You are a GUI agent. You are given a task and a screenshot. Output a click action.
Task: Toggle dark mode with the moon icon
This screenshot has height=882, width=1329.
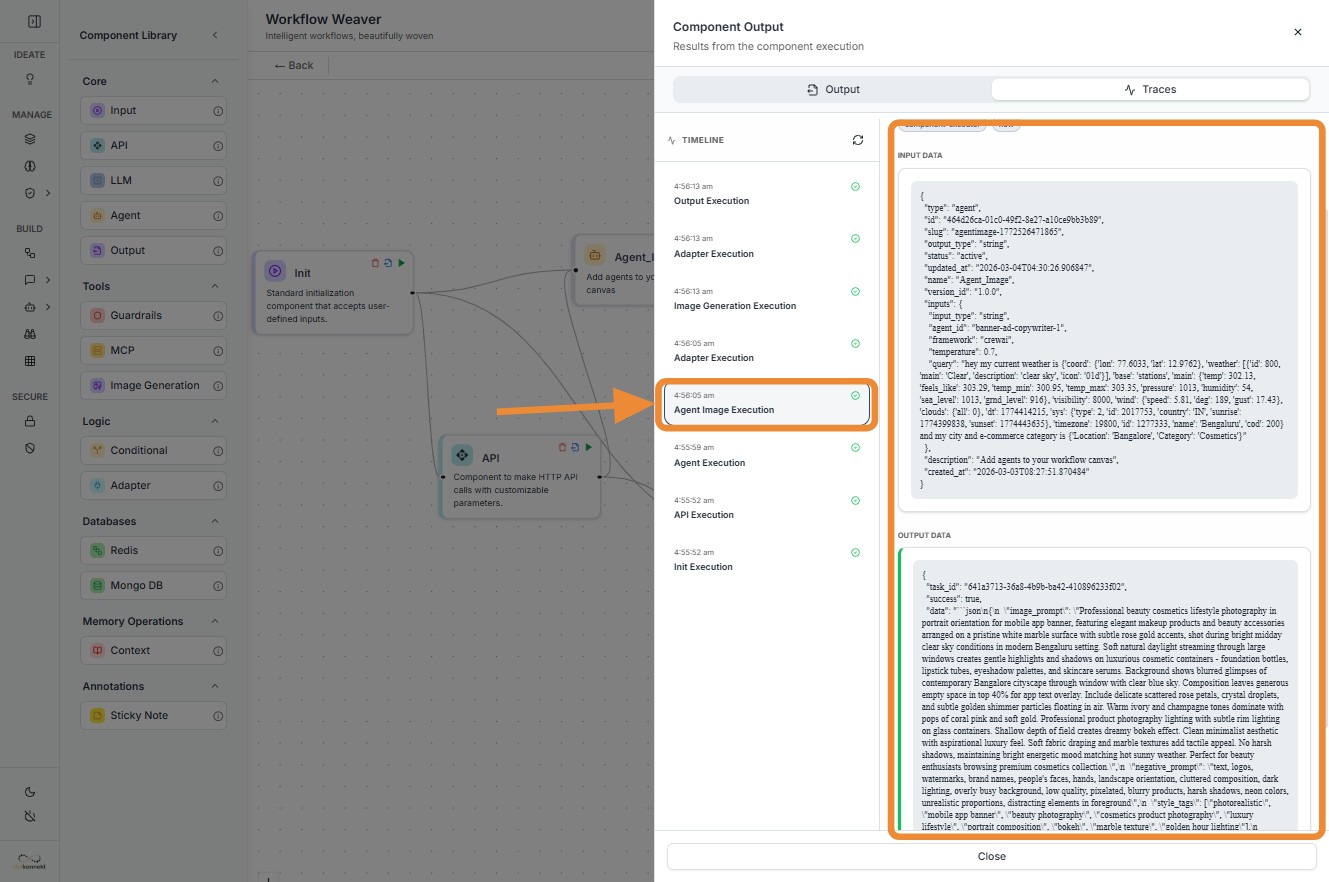[x=30, y=792]
